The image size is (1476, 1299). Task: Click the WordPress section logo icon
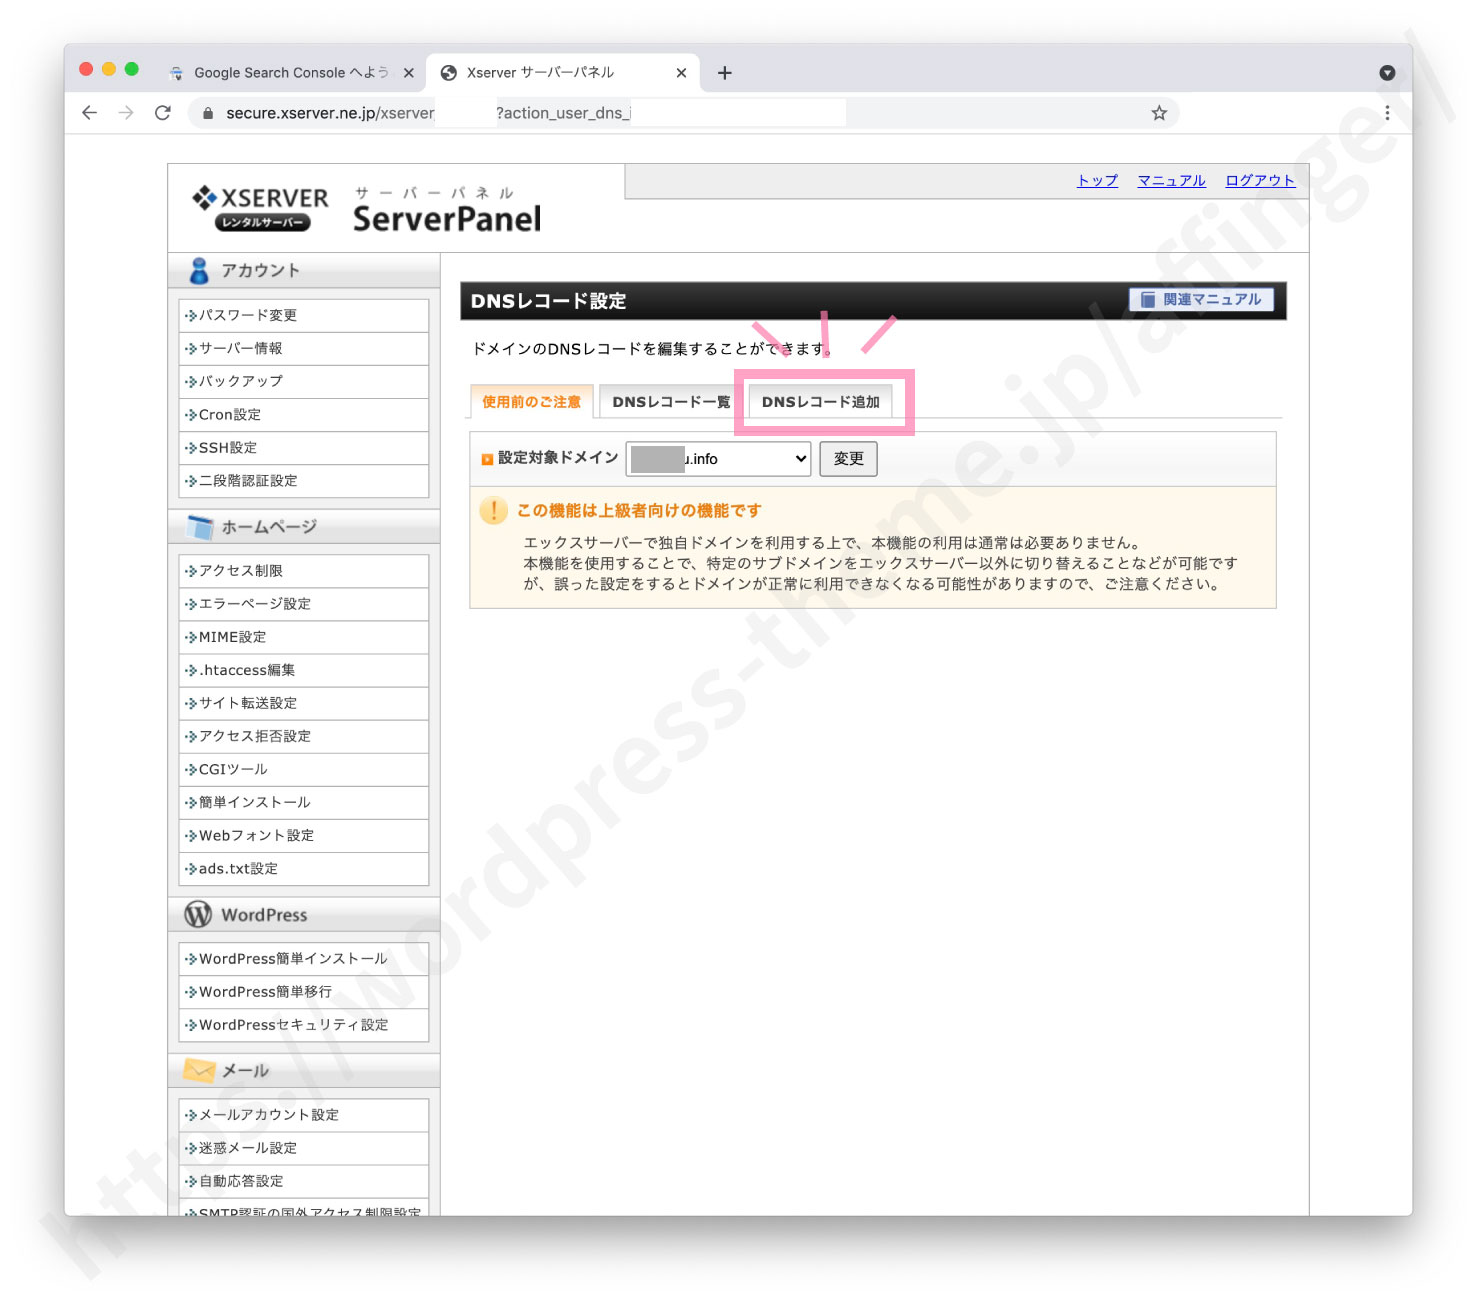(198, 914)
